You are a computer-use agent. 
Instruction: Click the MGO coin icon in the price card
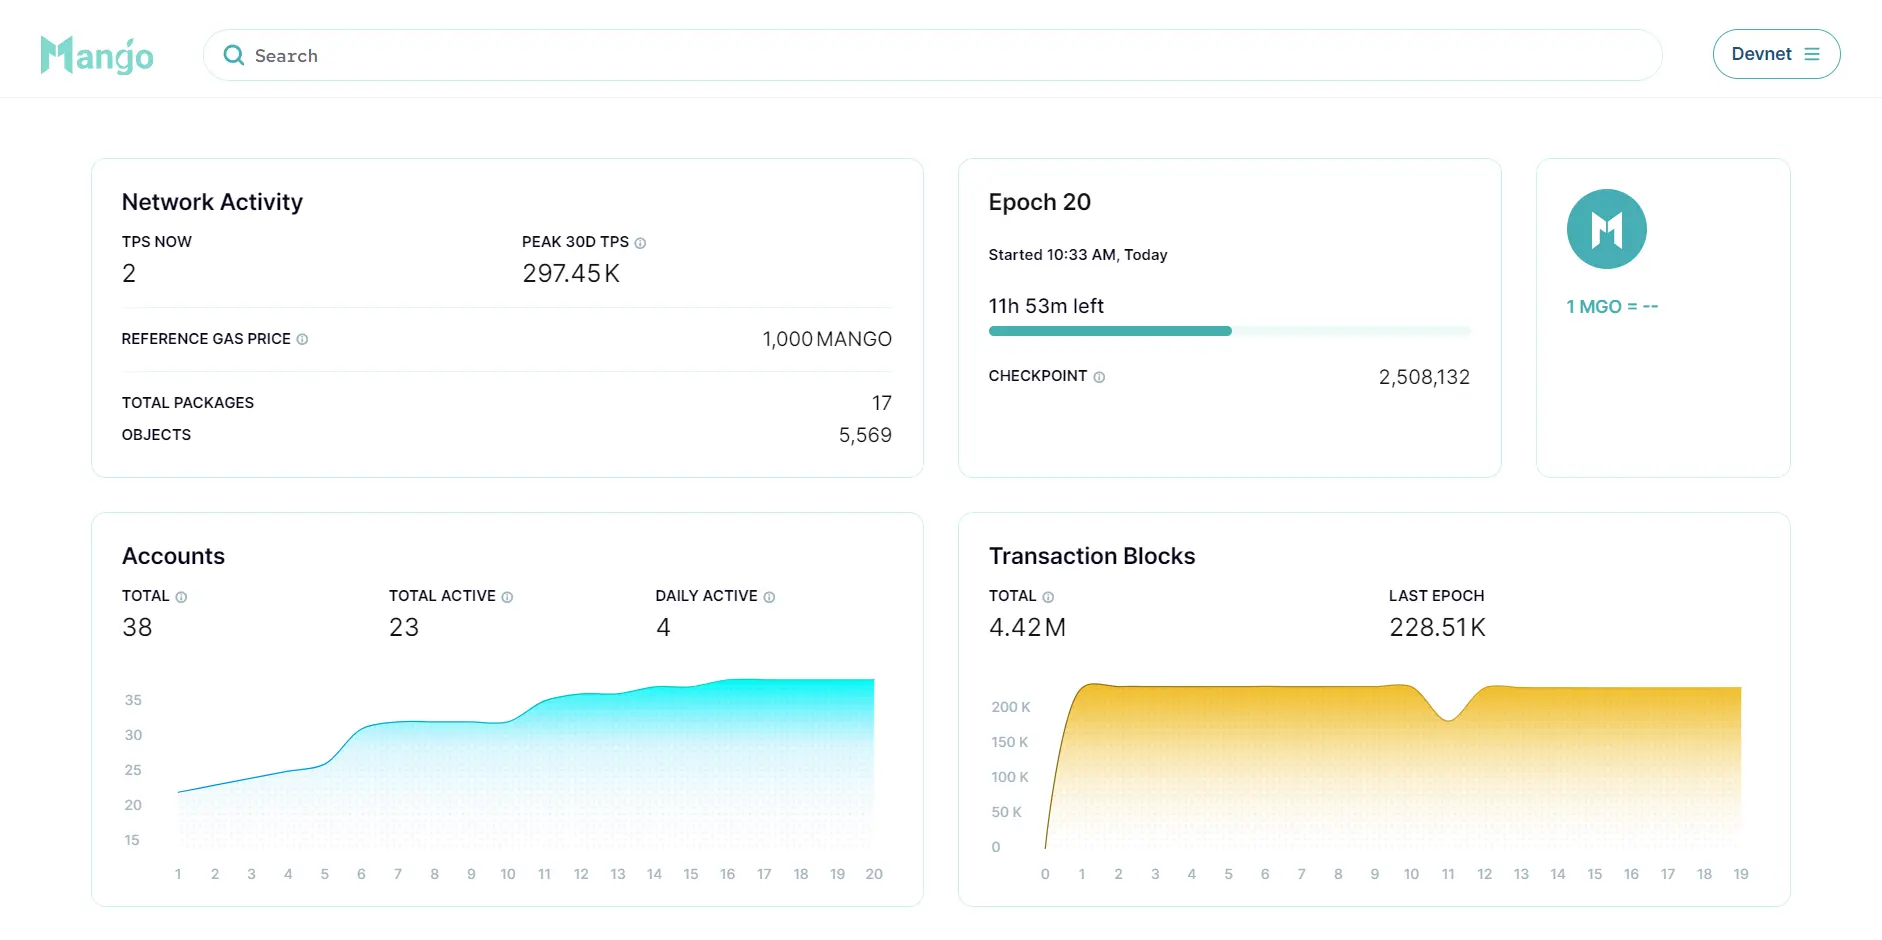click(x=1605, y=228)
